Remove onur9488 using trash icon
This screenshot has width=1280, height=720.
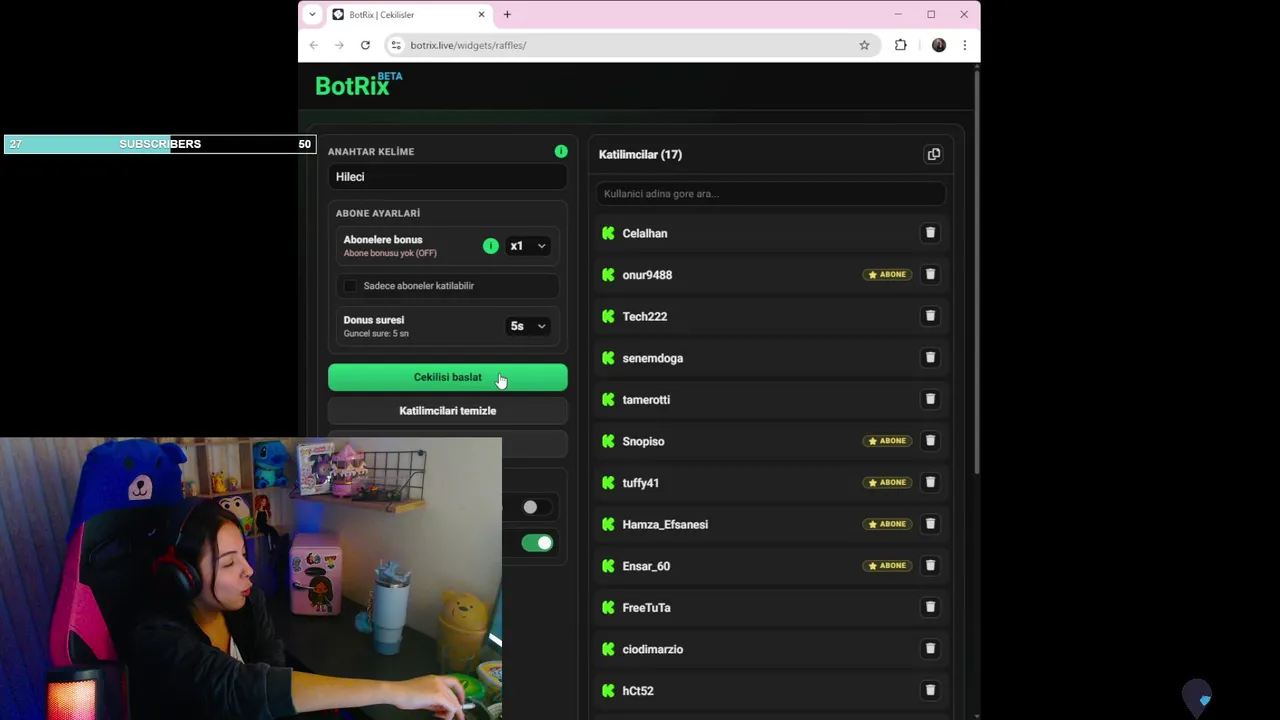click(930, 274)
